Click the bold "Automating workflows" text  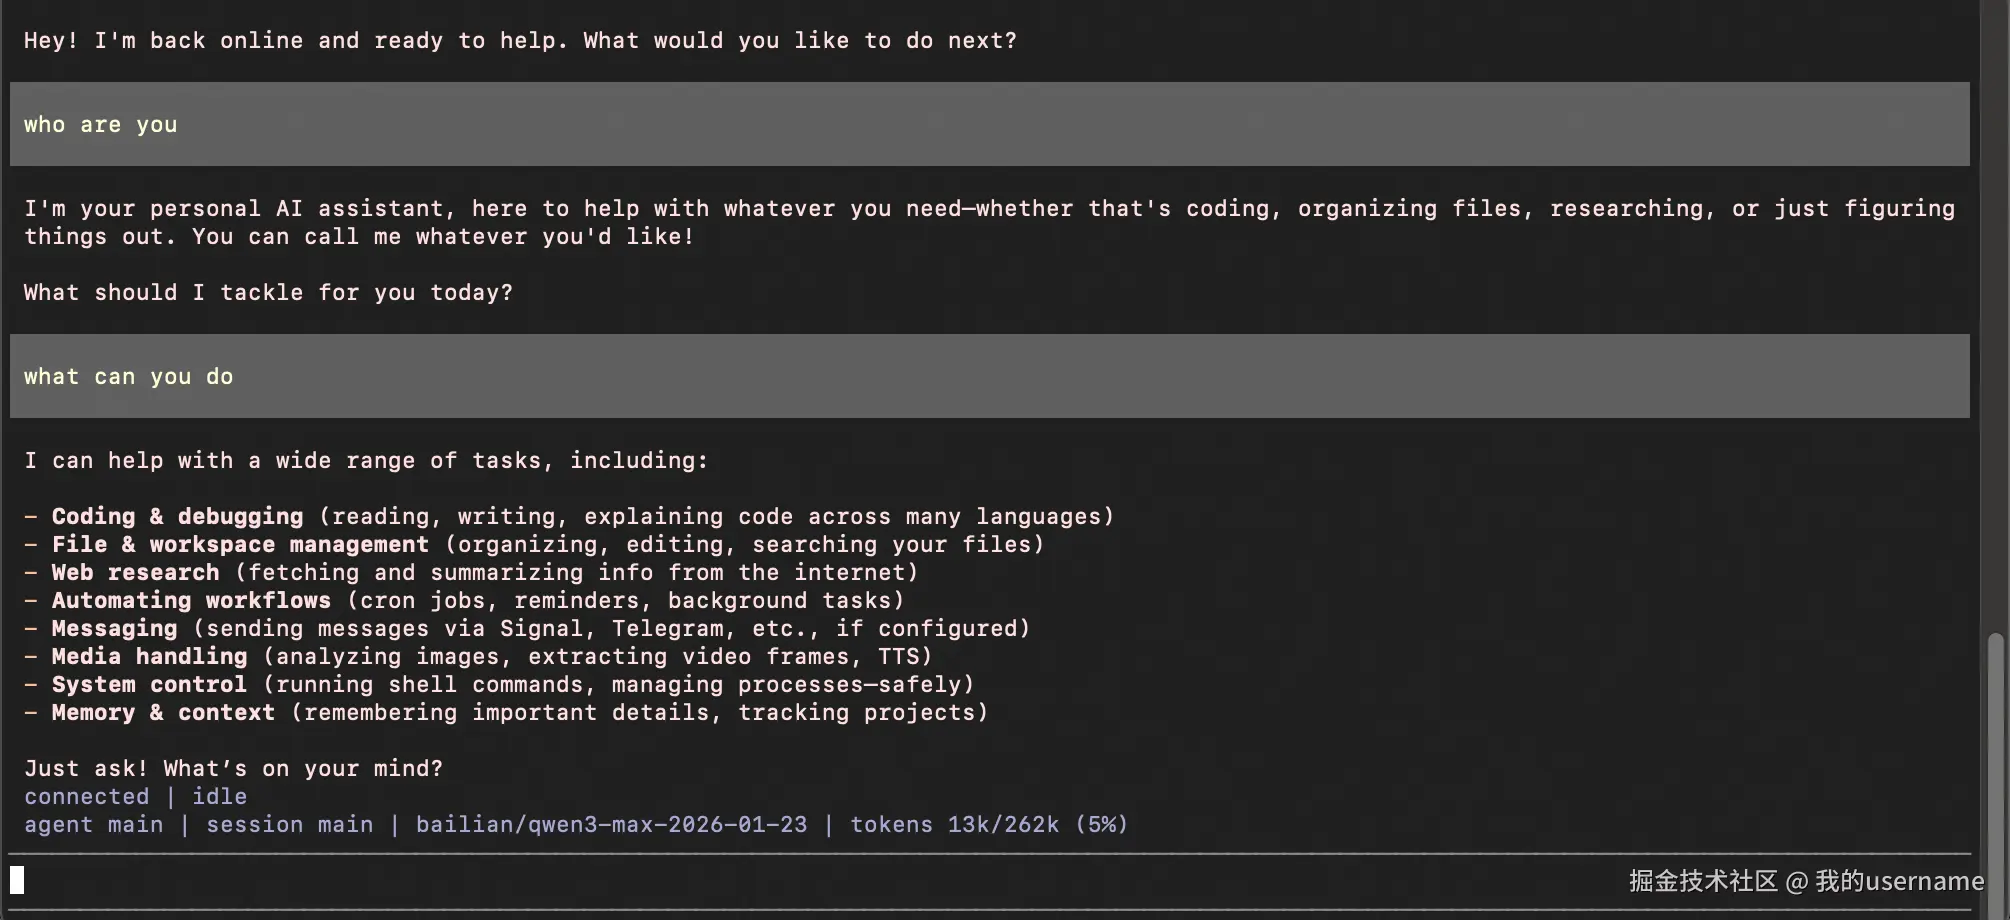pos(191,601)
